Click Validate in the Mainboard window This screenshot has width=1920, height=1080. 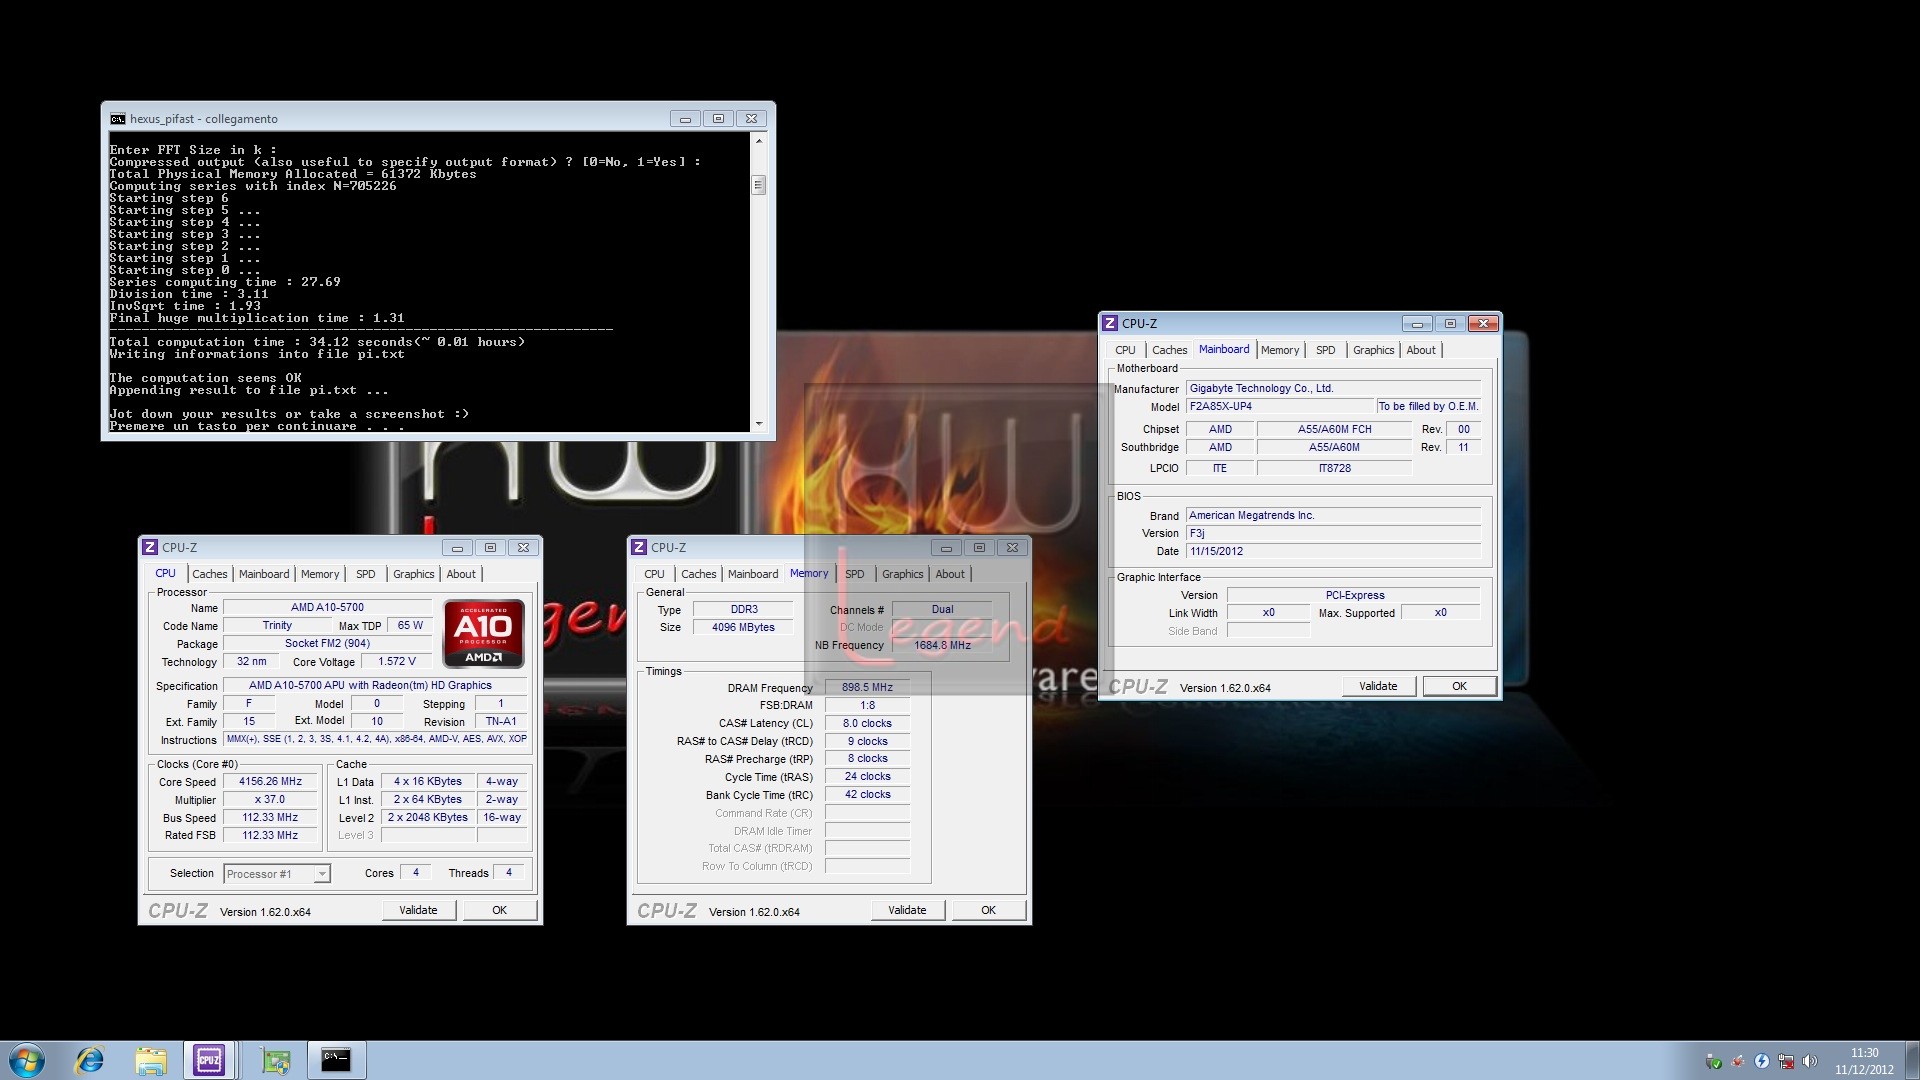pos(1379,686)
